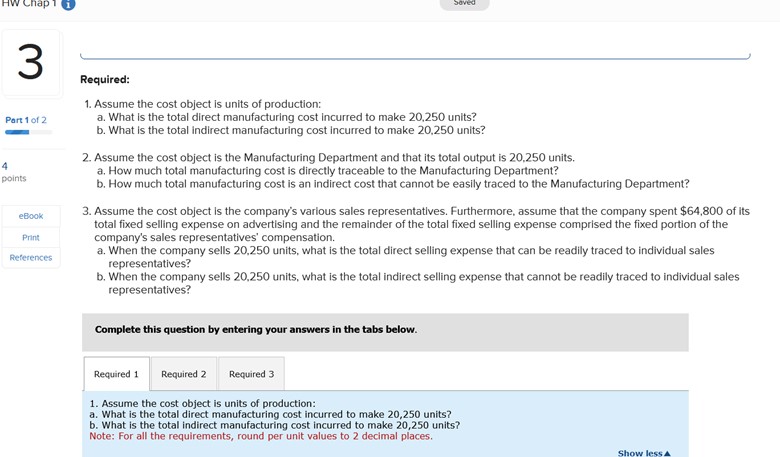
Task: Switch to the Required 3 tab
Action: (x=251, y=374)
